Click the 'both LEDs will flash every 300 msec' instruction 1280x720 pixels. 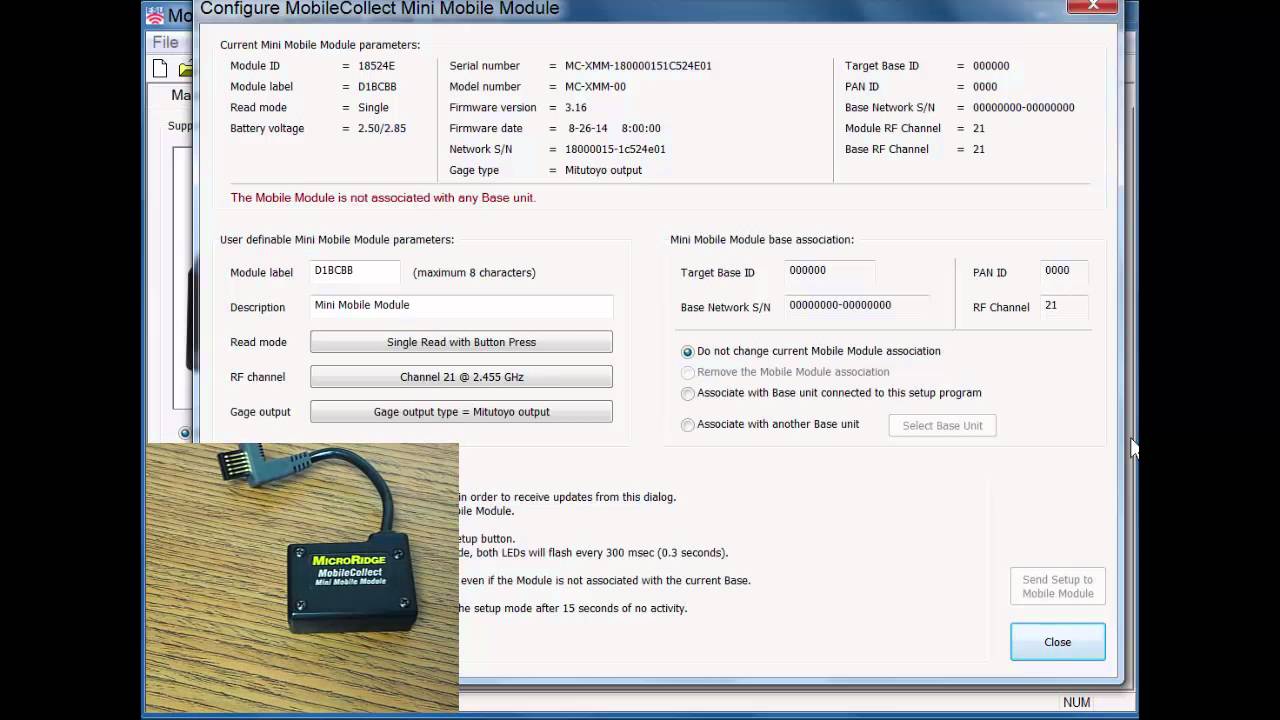tap(594, 553)
